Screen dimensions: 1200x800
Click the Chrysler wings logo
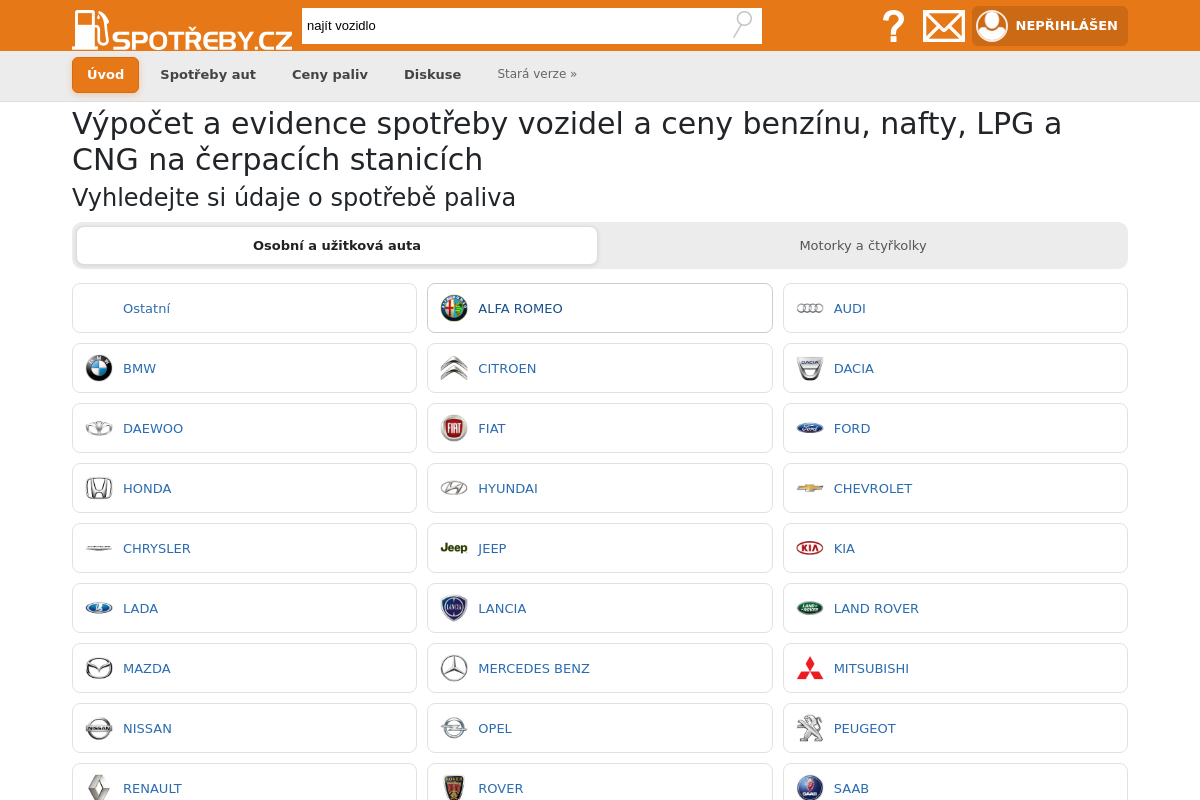[99, 548]
